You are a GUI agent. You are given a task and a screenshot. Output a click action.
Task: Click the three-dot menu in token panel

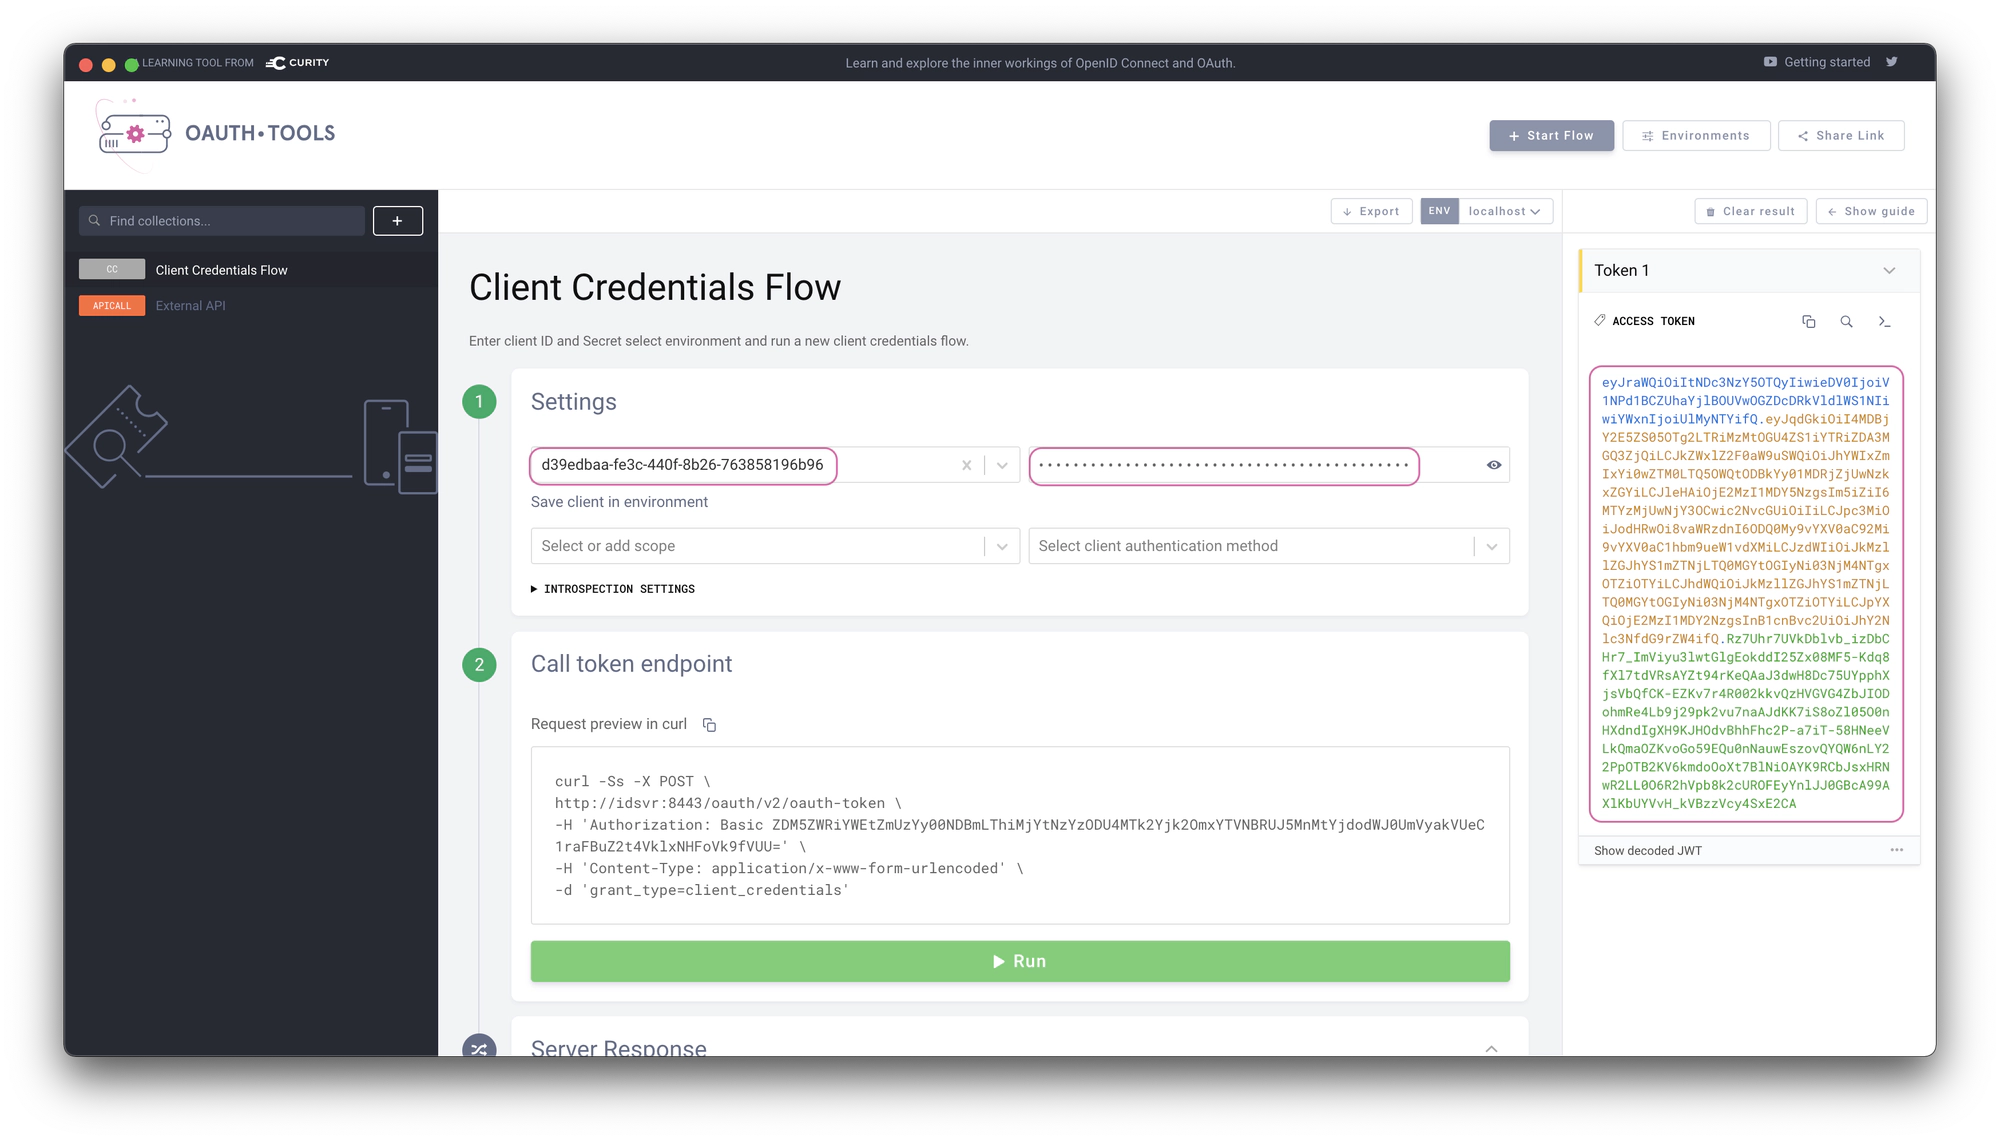pos(1894,850)
